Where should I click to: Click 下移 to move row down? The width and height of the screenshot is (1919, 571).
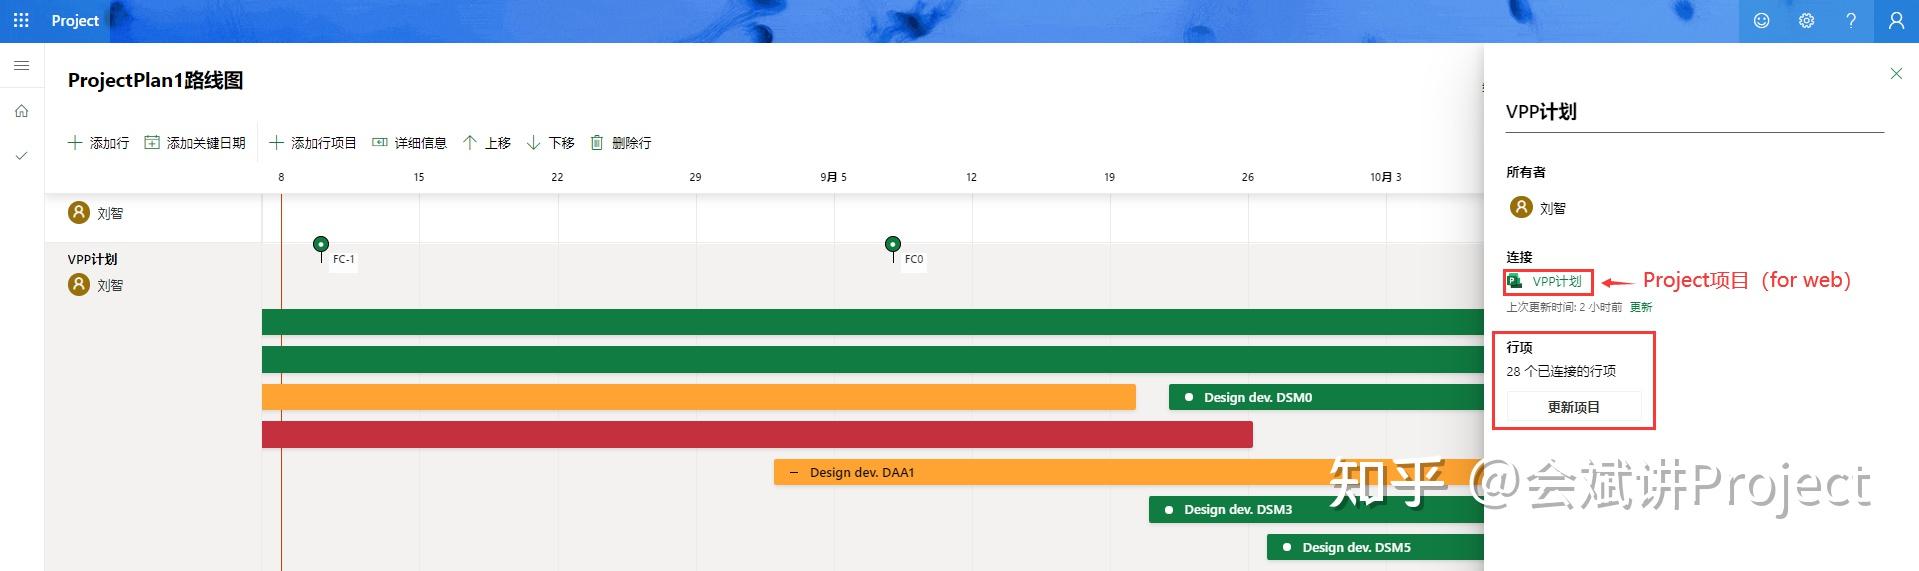pos(551,143)
